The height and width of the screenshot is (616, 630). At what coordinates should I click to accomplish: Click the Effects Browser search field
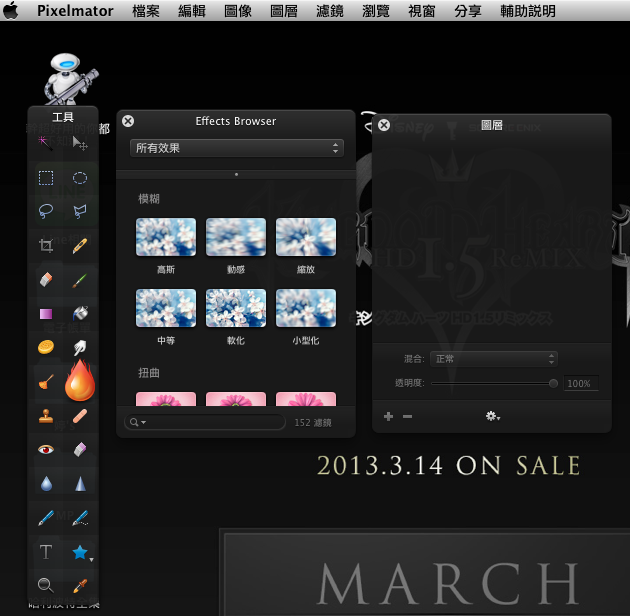(x=205, y=422)
